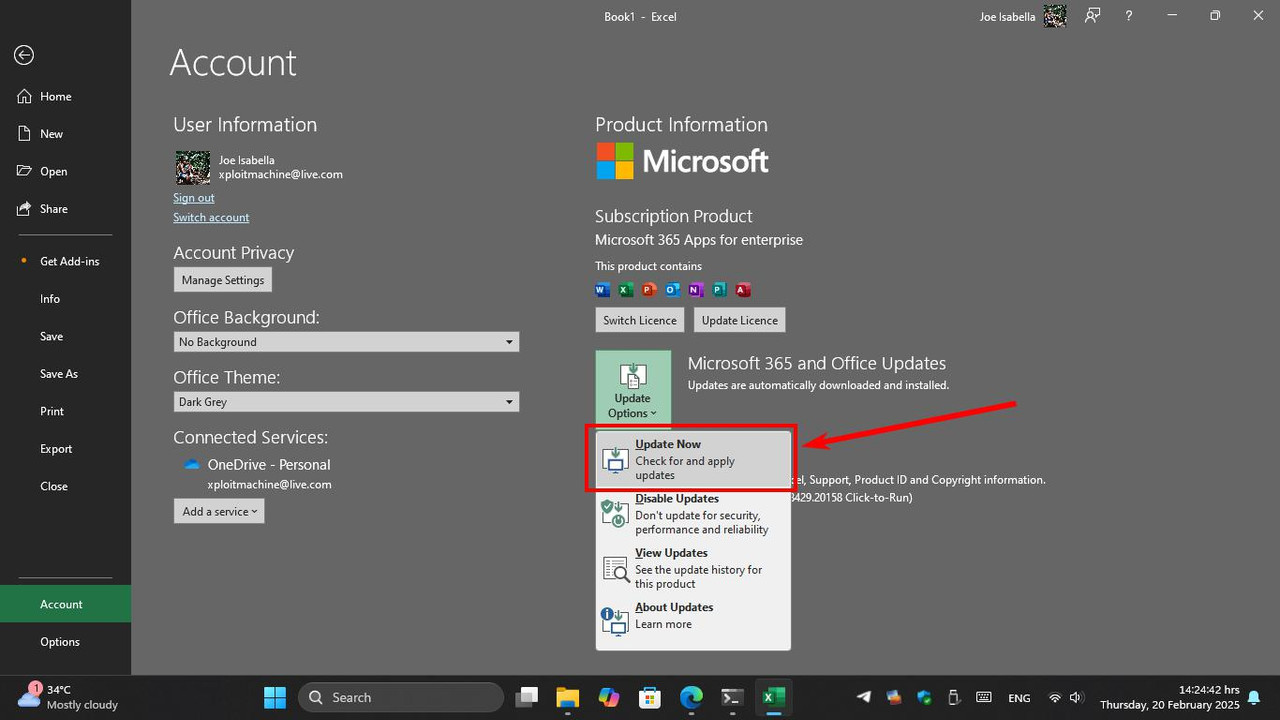Image resolution: width=1280 pixels, height=720 pixels.
Task: Click the Excel taskbar icon
Action: point(773,697)
